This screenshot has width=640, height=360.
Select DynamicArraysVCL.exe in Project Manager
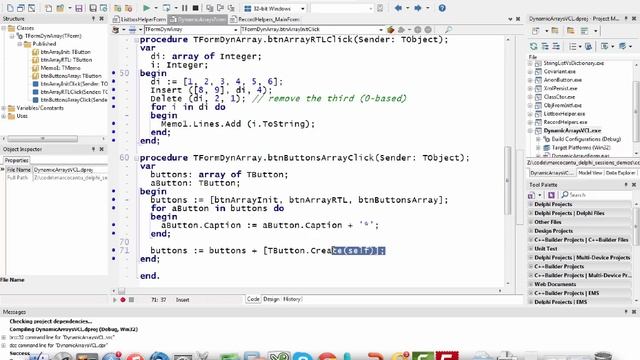[x=572, y=131]
